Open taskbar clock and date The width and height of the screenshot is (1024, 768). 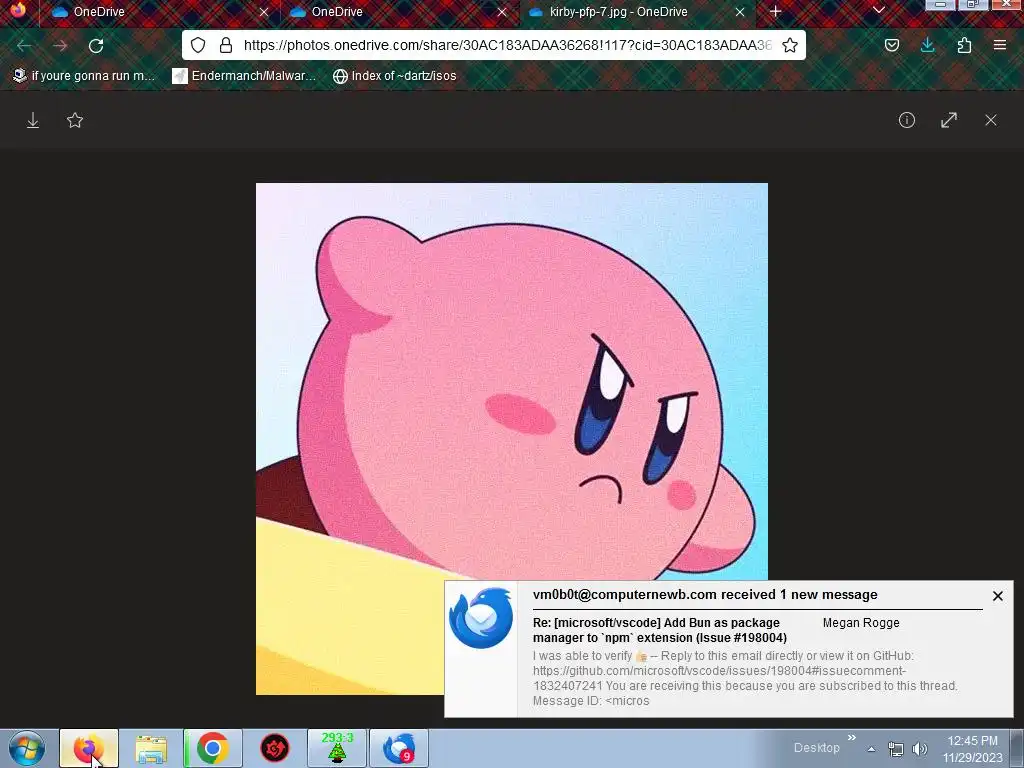972,748
